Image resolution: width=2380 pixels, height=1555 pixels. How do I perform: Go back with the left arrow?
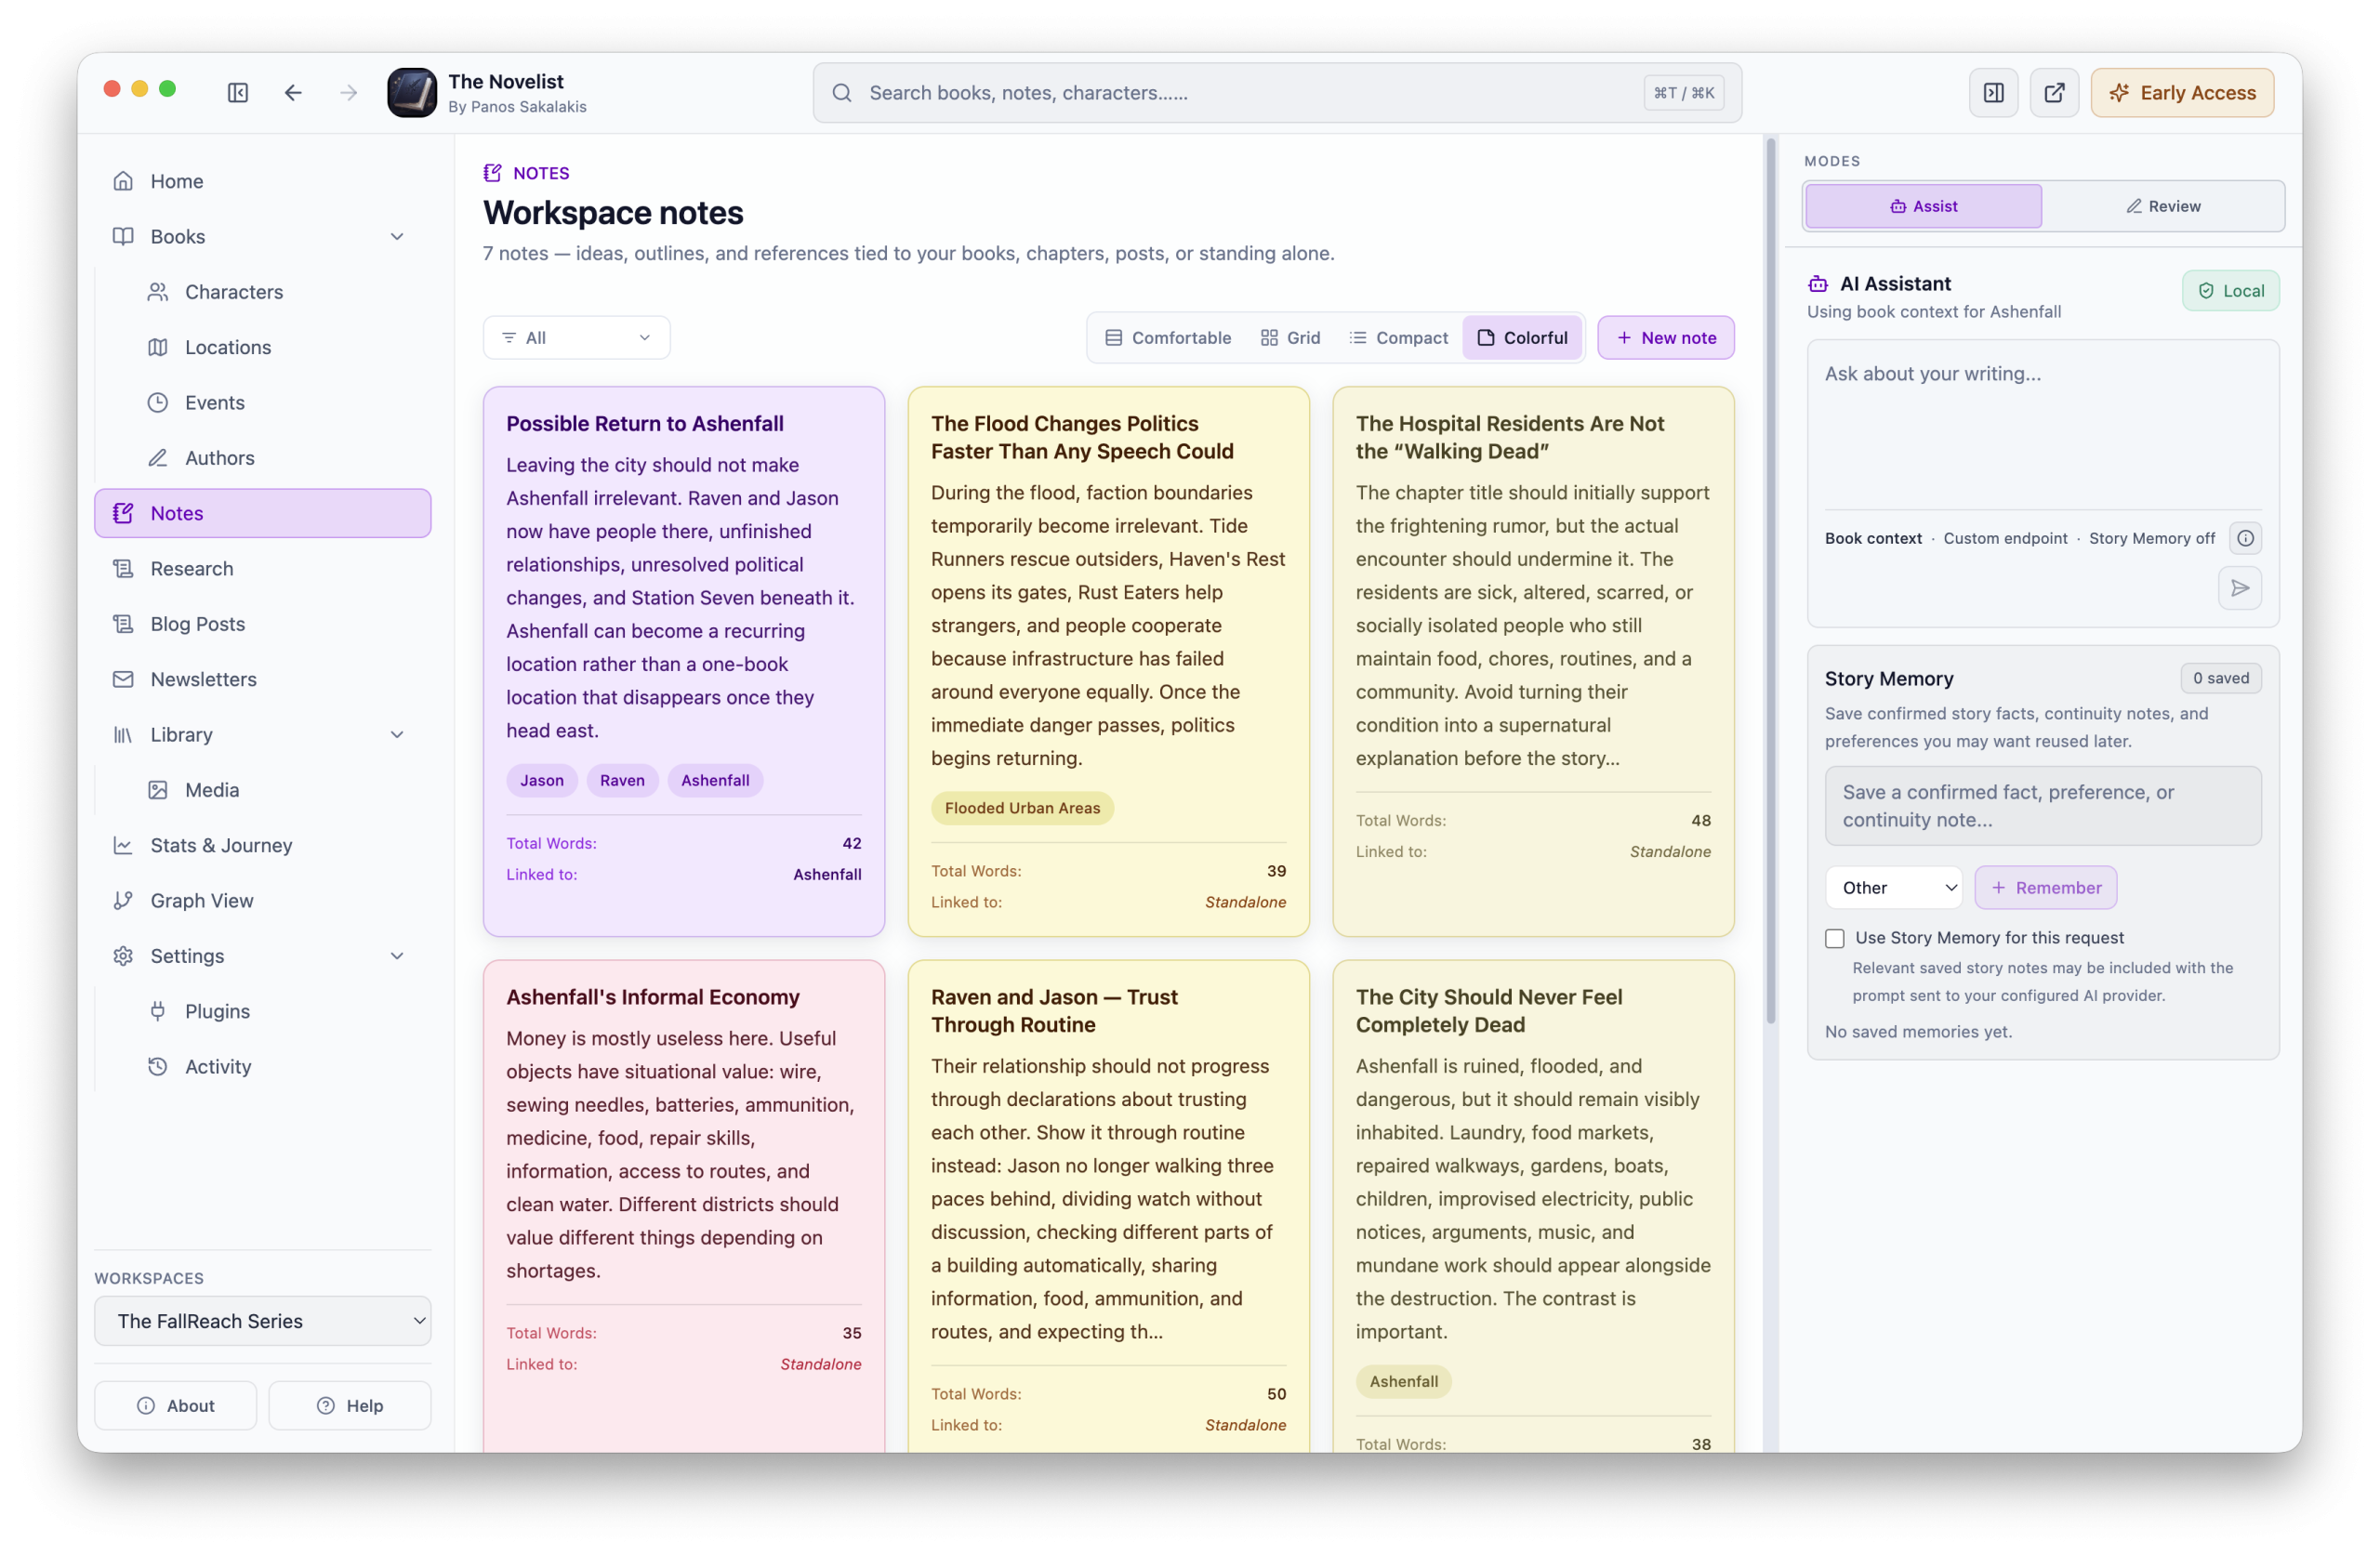click(293, 92)
